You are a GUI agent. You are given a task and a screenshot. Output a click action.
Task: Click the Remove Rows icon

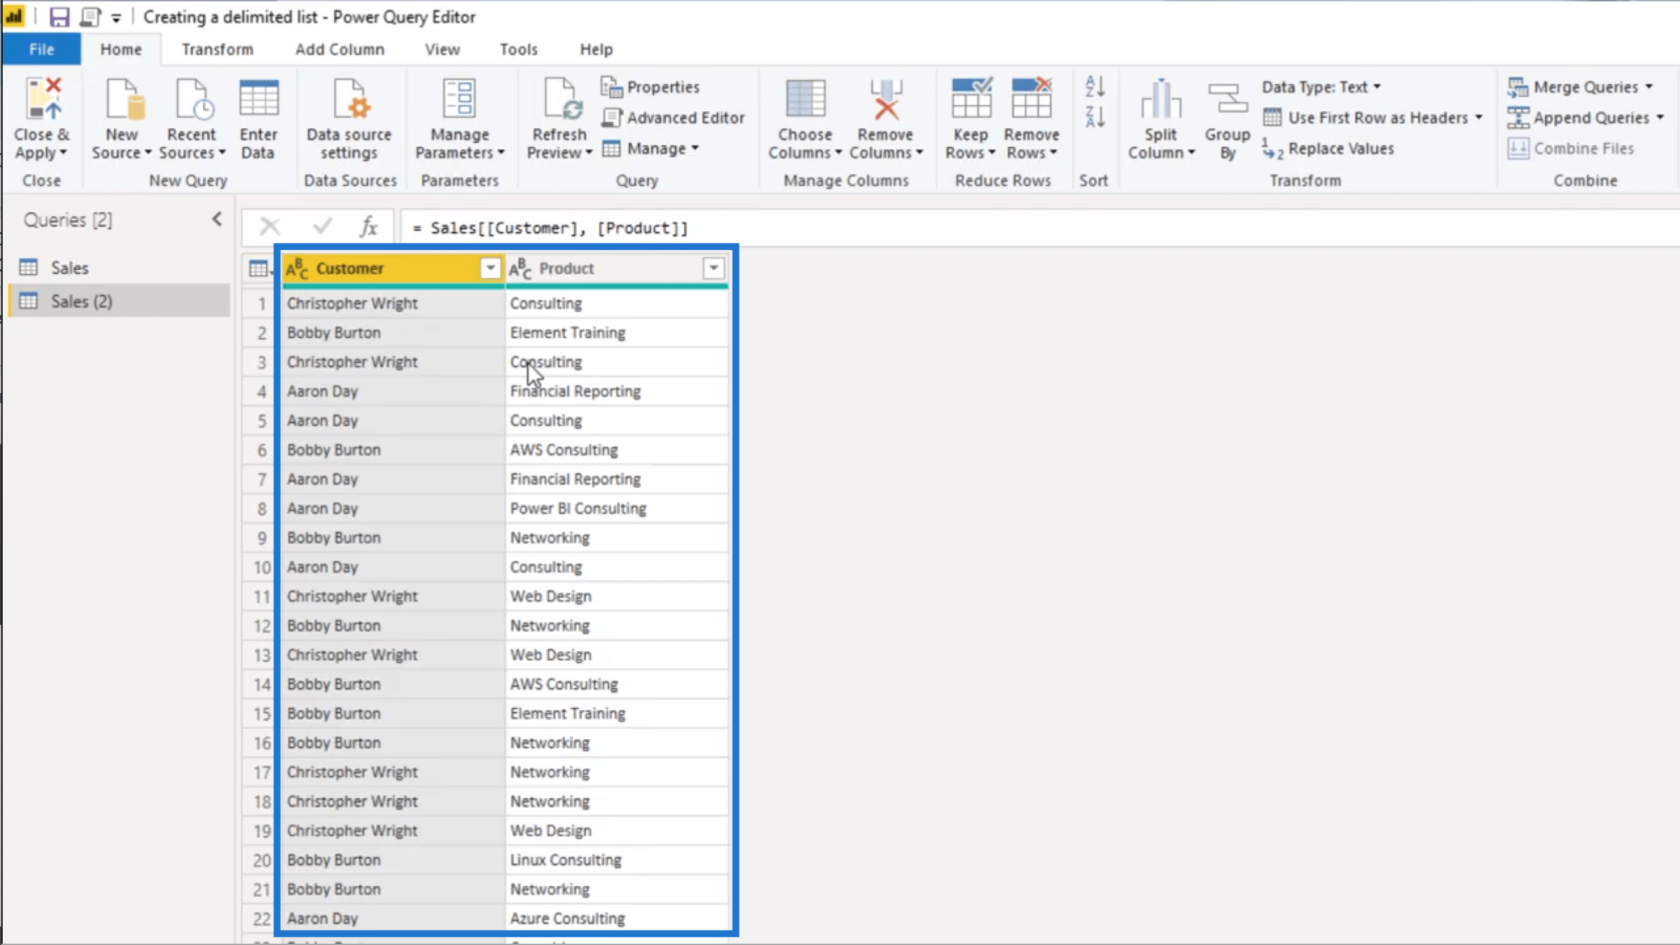point(1031,99)
